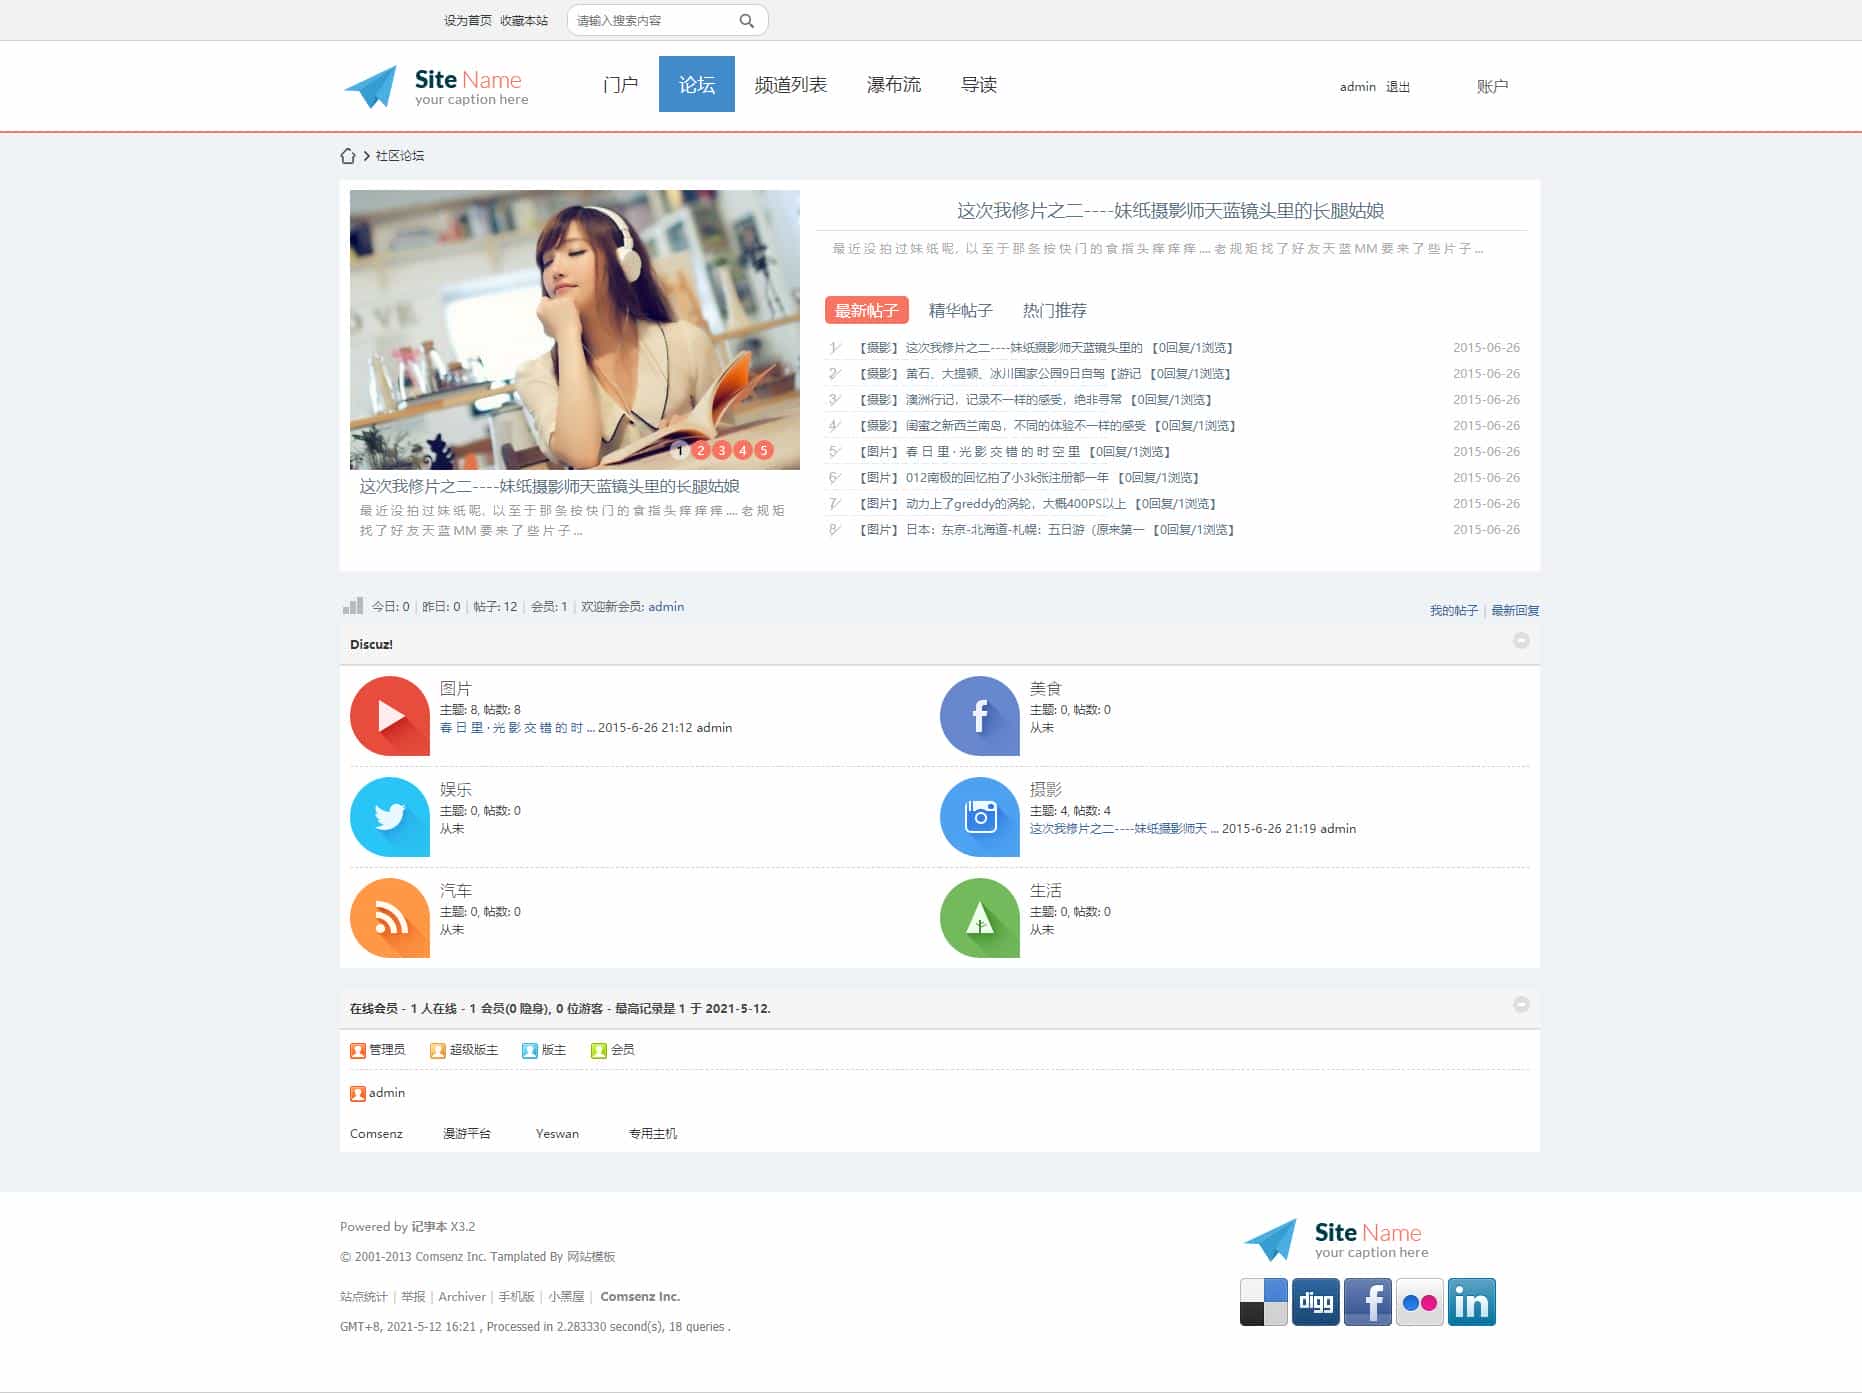This screenshot has width=1862, height=1393.
Task: Open the 导读 navigation item
Action: [979, 85]
